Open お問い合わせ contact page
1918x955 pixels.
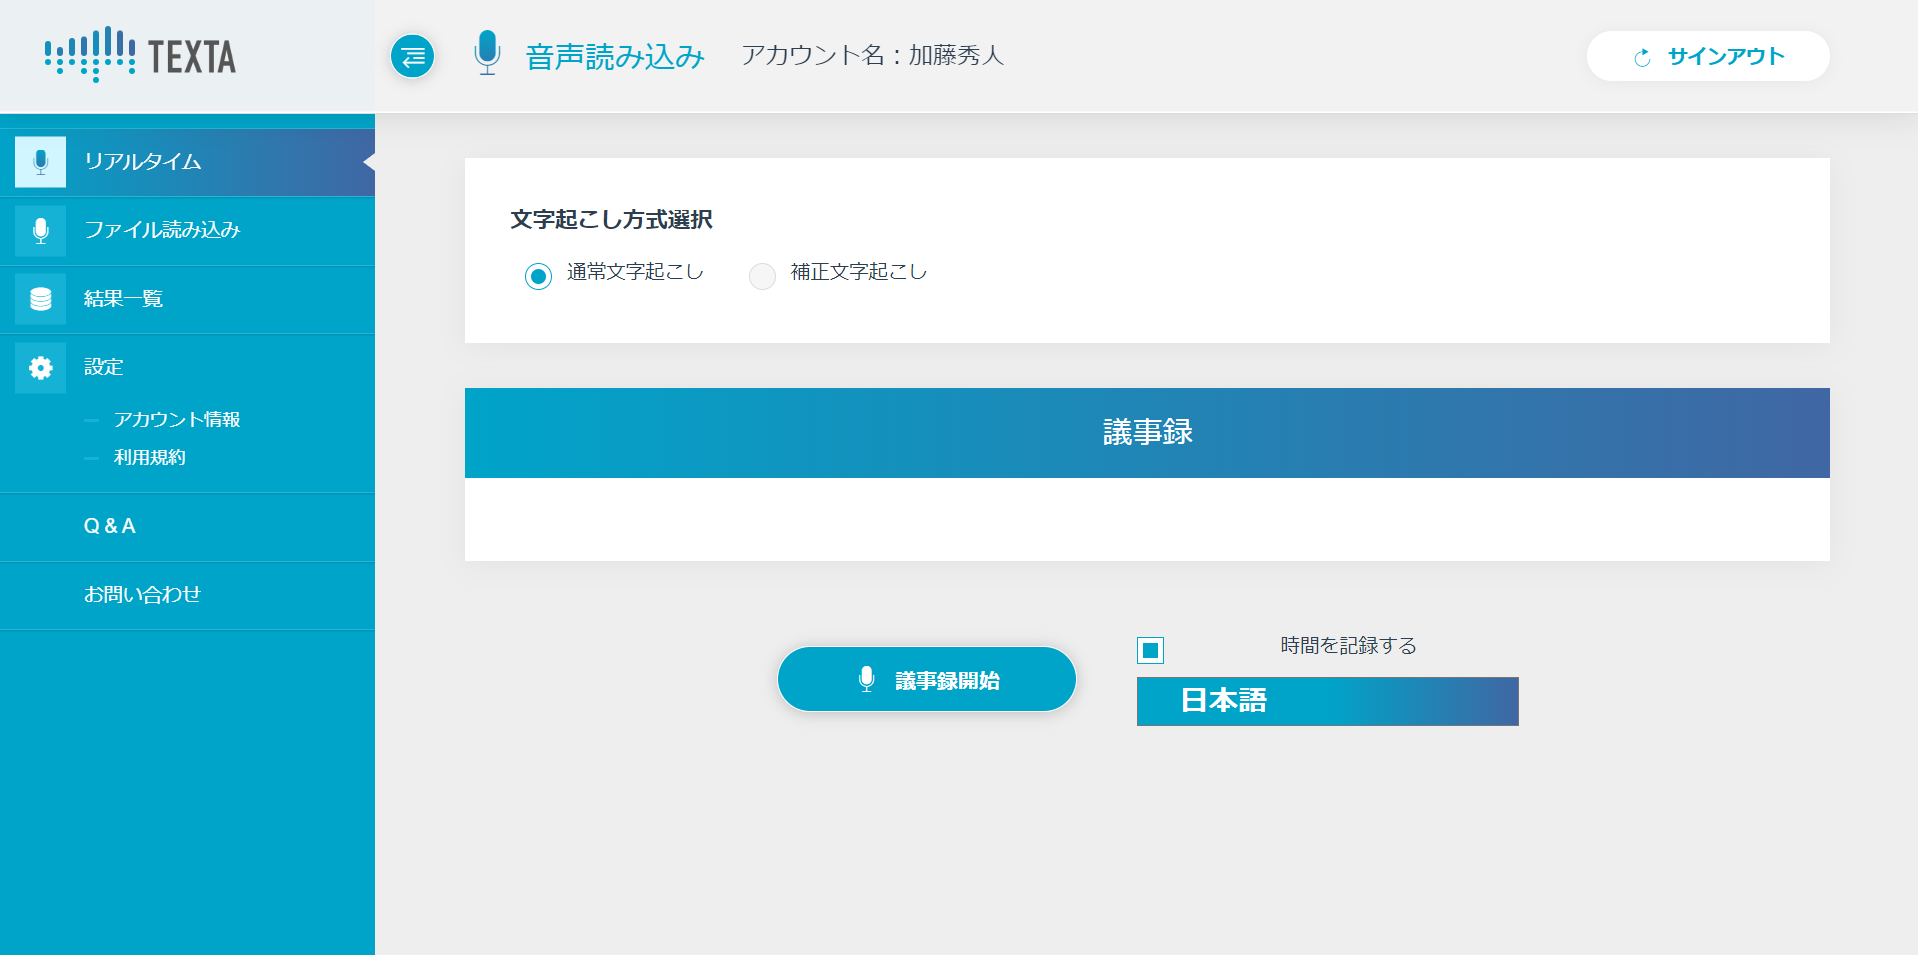[x=187, y=595]
